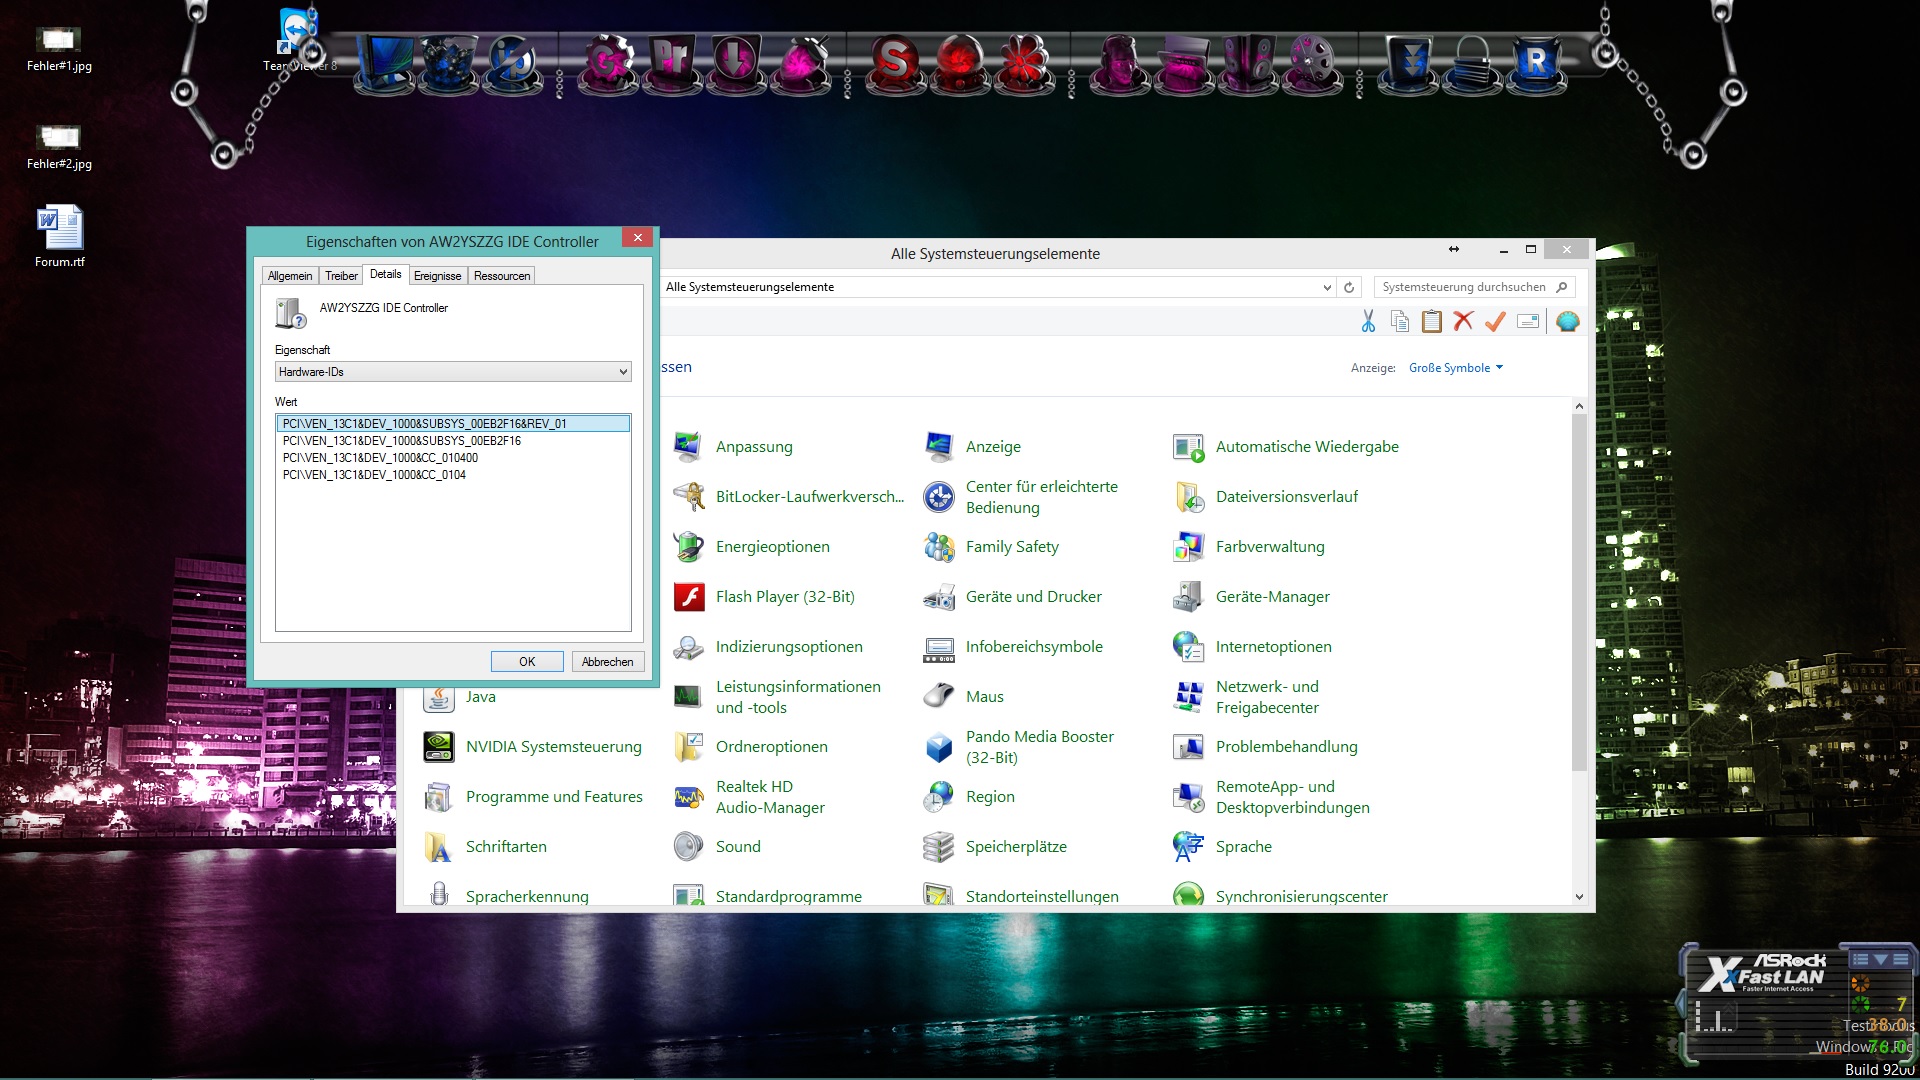Screen dimensions: 1920x1080
Task: Select the second hardware ID entry in the list
Action: point(401,441)
